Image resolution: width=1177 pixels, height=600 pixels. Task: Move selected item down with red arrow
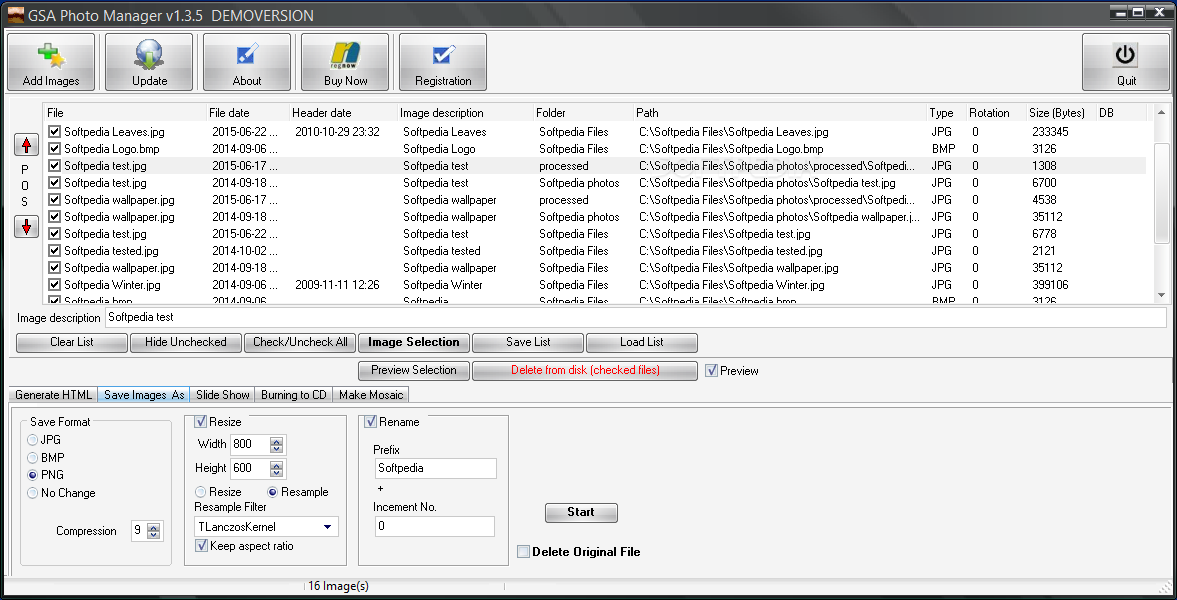[x=26, y=226]
